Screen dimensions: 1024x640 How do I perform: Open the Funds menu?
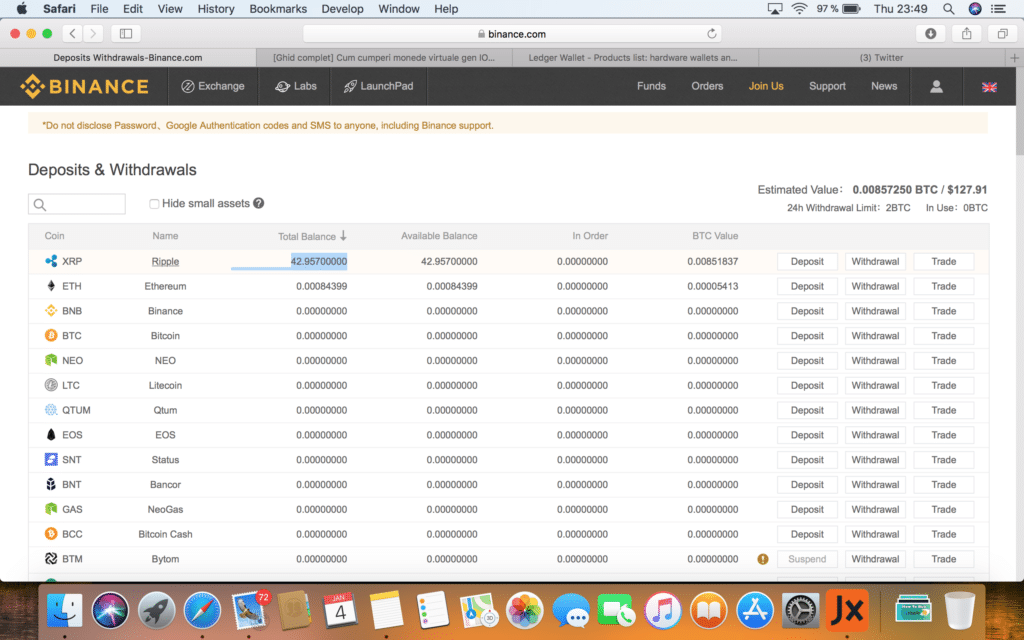(651, 86)
